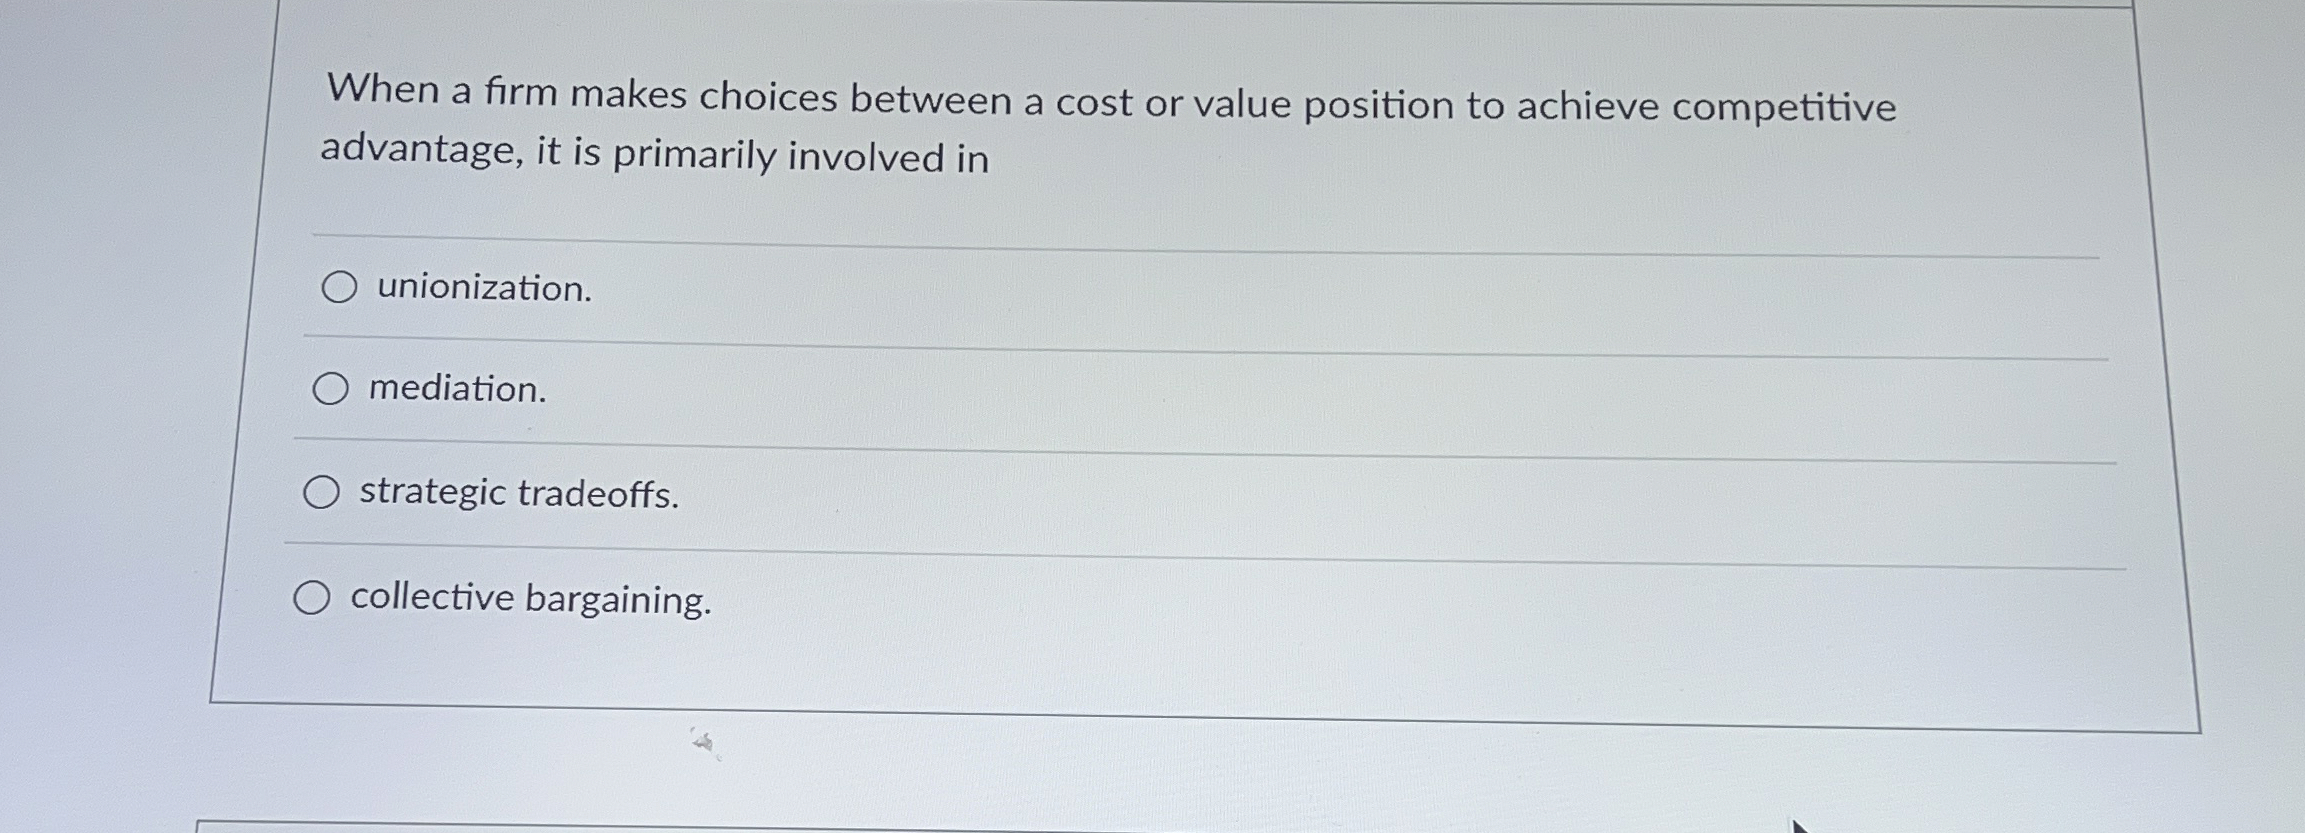Click the strategic tradeoffs answer text
The image size is (2305, 833).
tap(518, 494)
